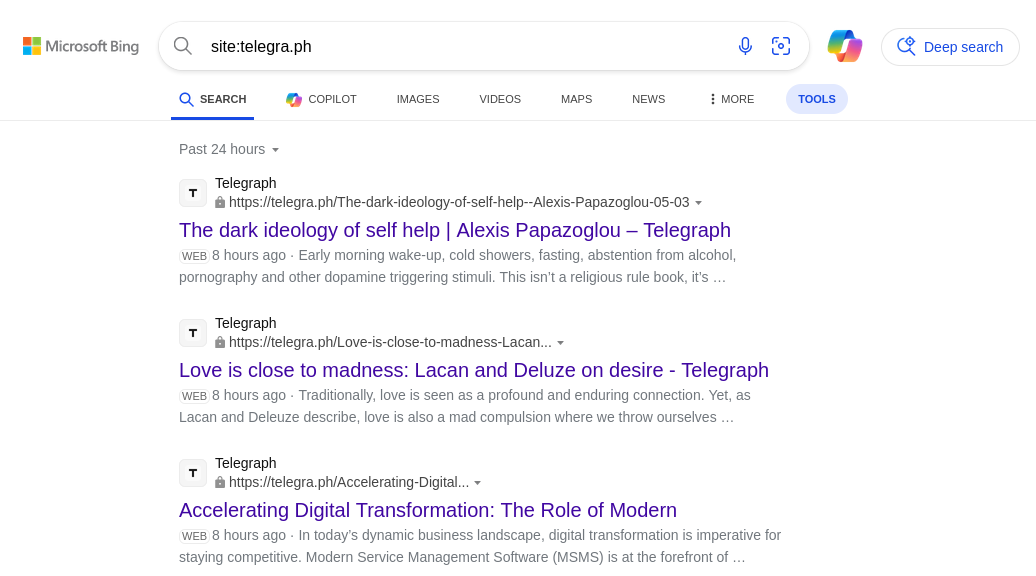Click the Accelerating-Digital URL text
This screenshot has height=576, width=1036.
point(349,482)
